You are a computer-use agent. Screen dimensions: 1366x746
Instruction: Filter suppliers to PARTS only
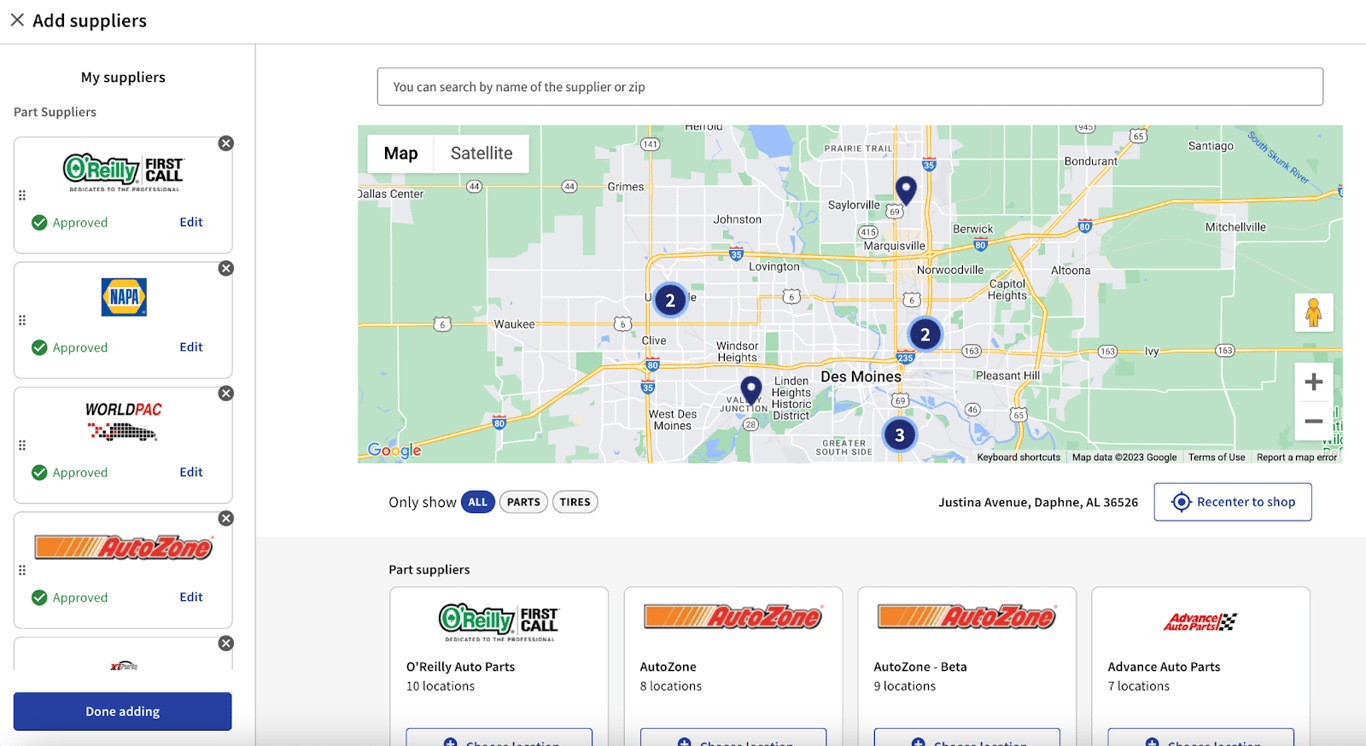pyautogui.click(x=523, y=502)
